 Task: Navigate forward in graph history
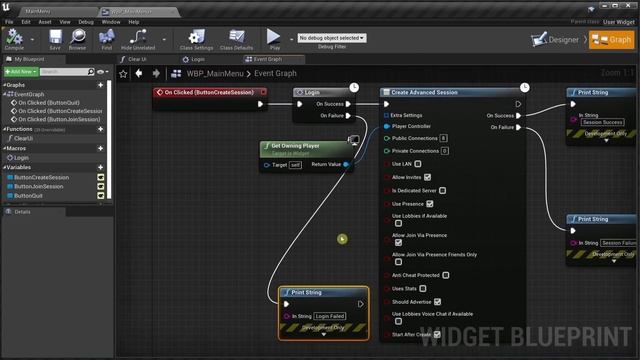[x=156, y=73]
